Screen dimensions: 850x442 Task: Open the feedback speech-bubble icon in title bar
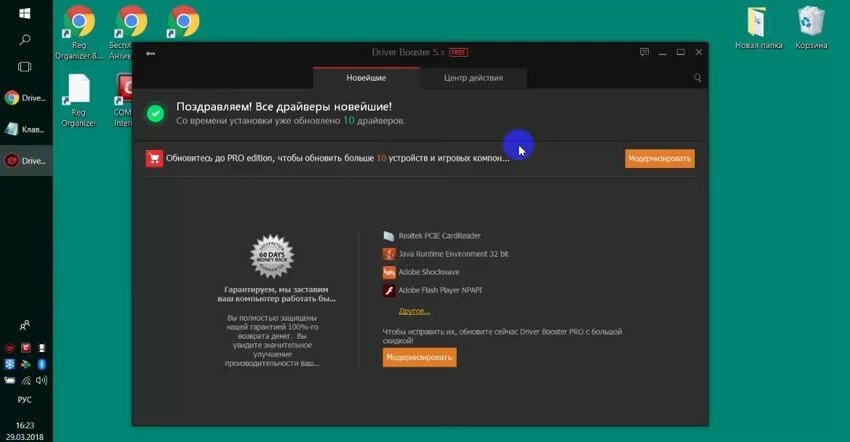click(x=644, y=52)
